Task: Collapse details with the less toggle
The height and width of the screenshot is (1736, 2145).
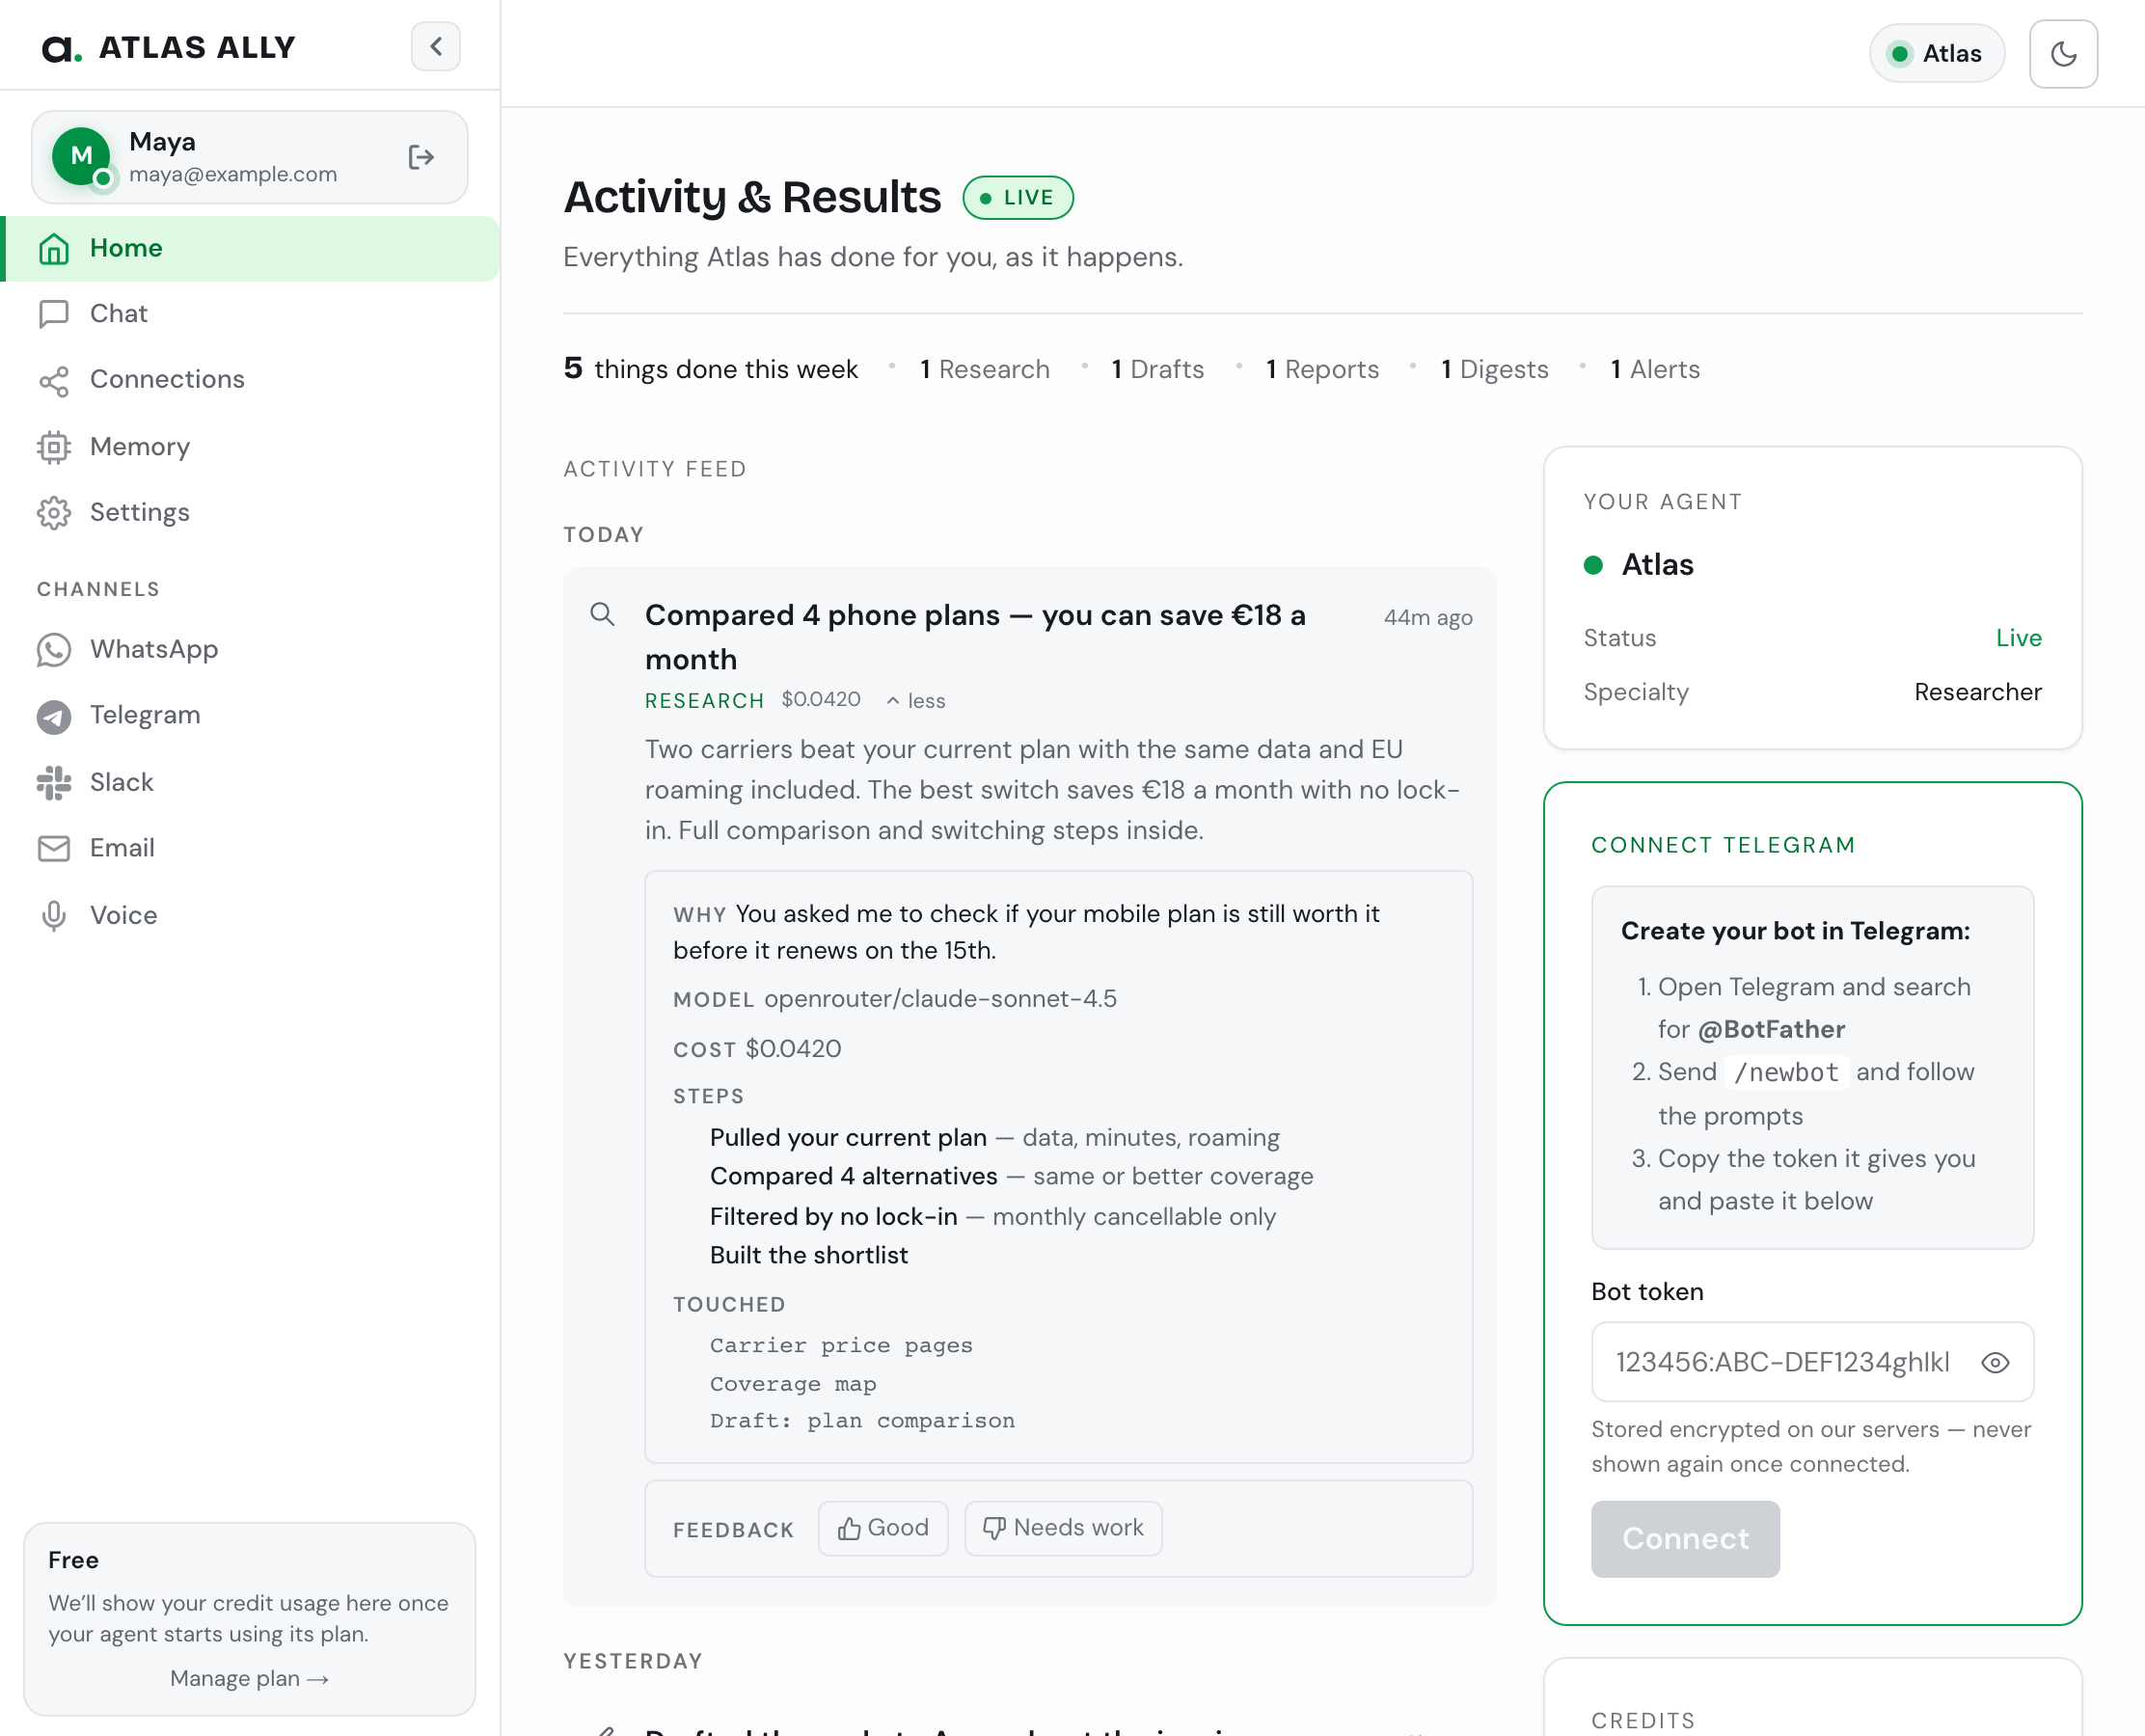Action: [916, 701]
